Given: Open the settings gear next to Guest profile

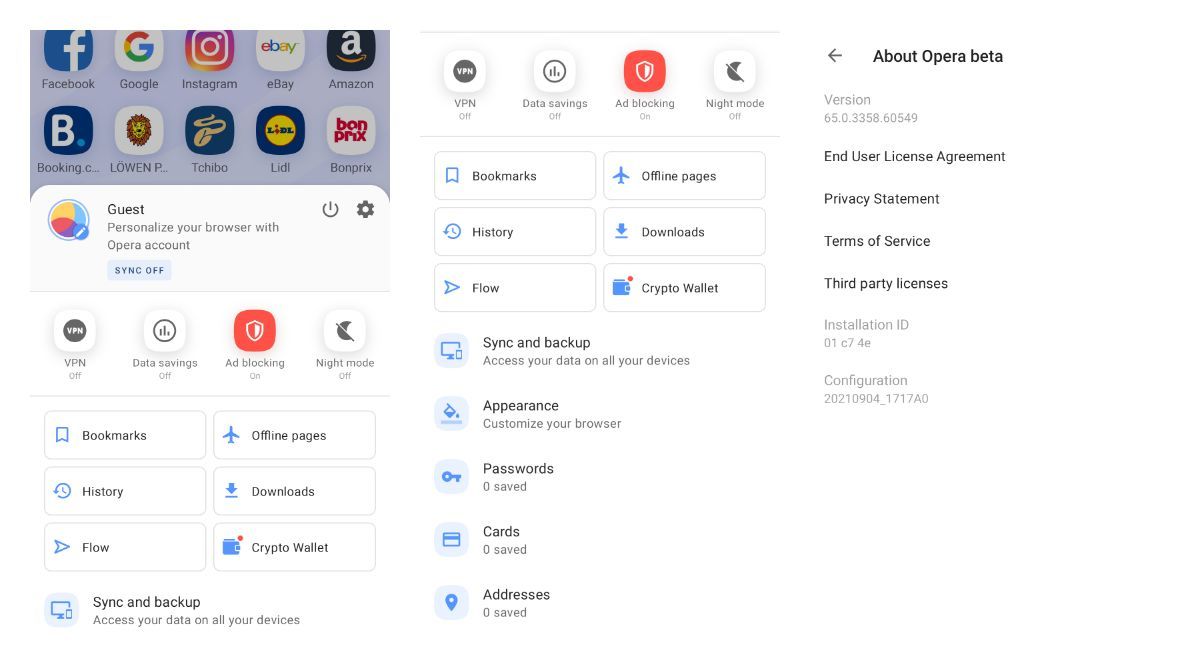Looking at the screenshot, I should tap(365, 209).
